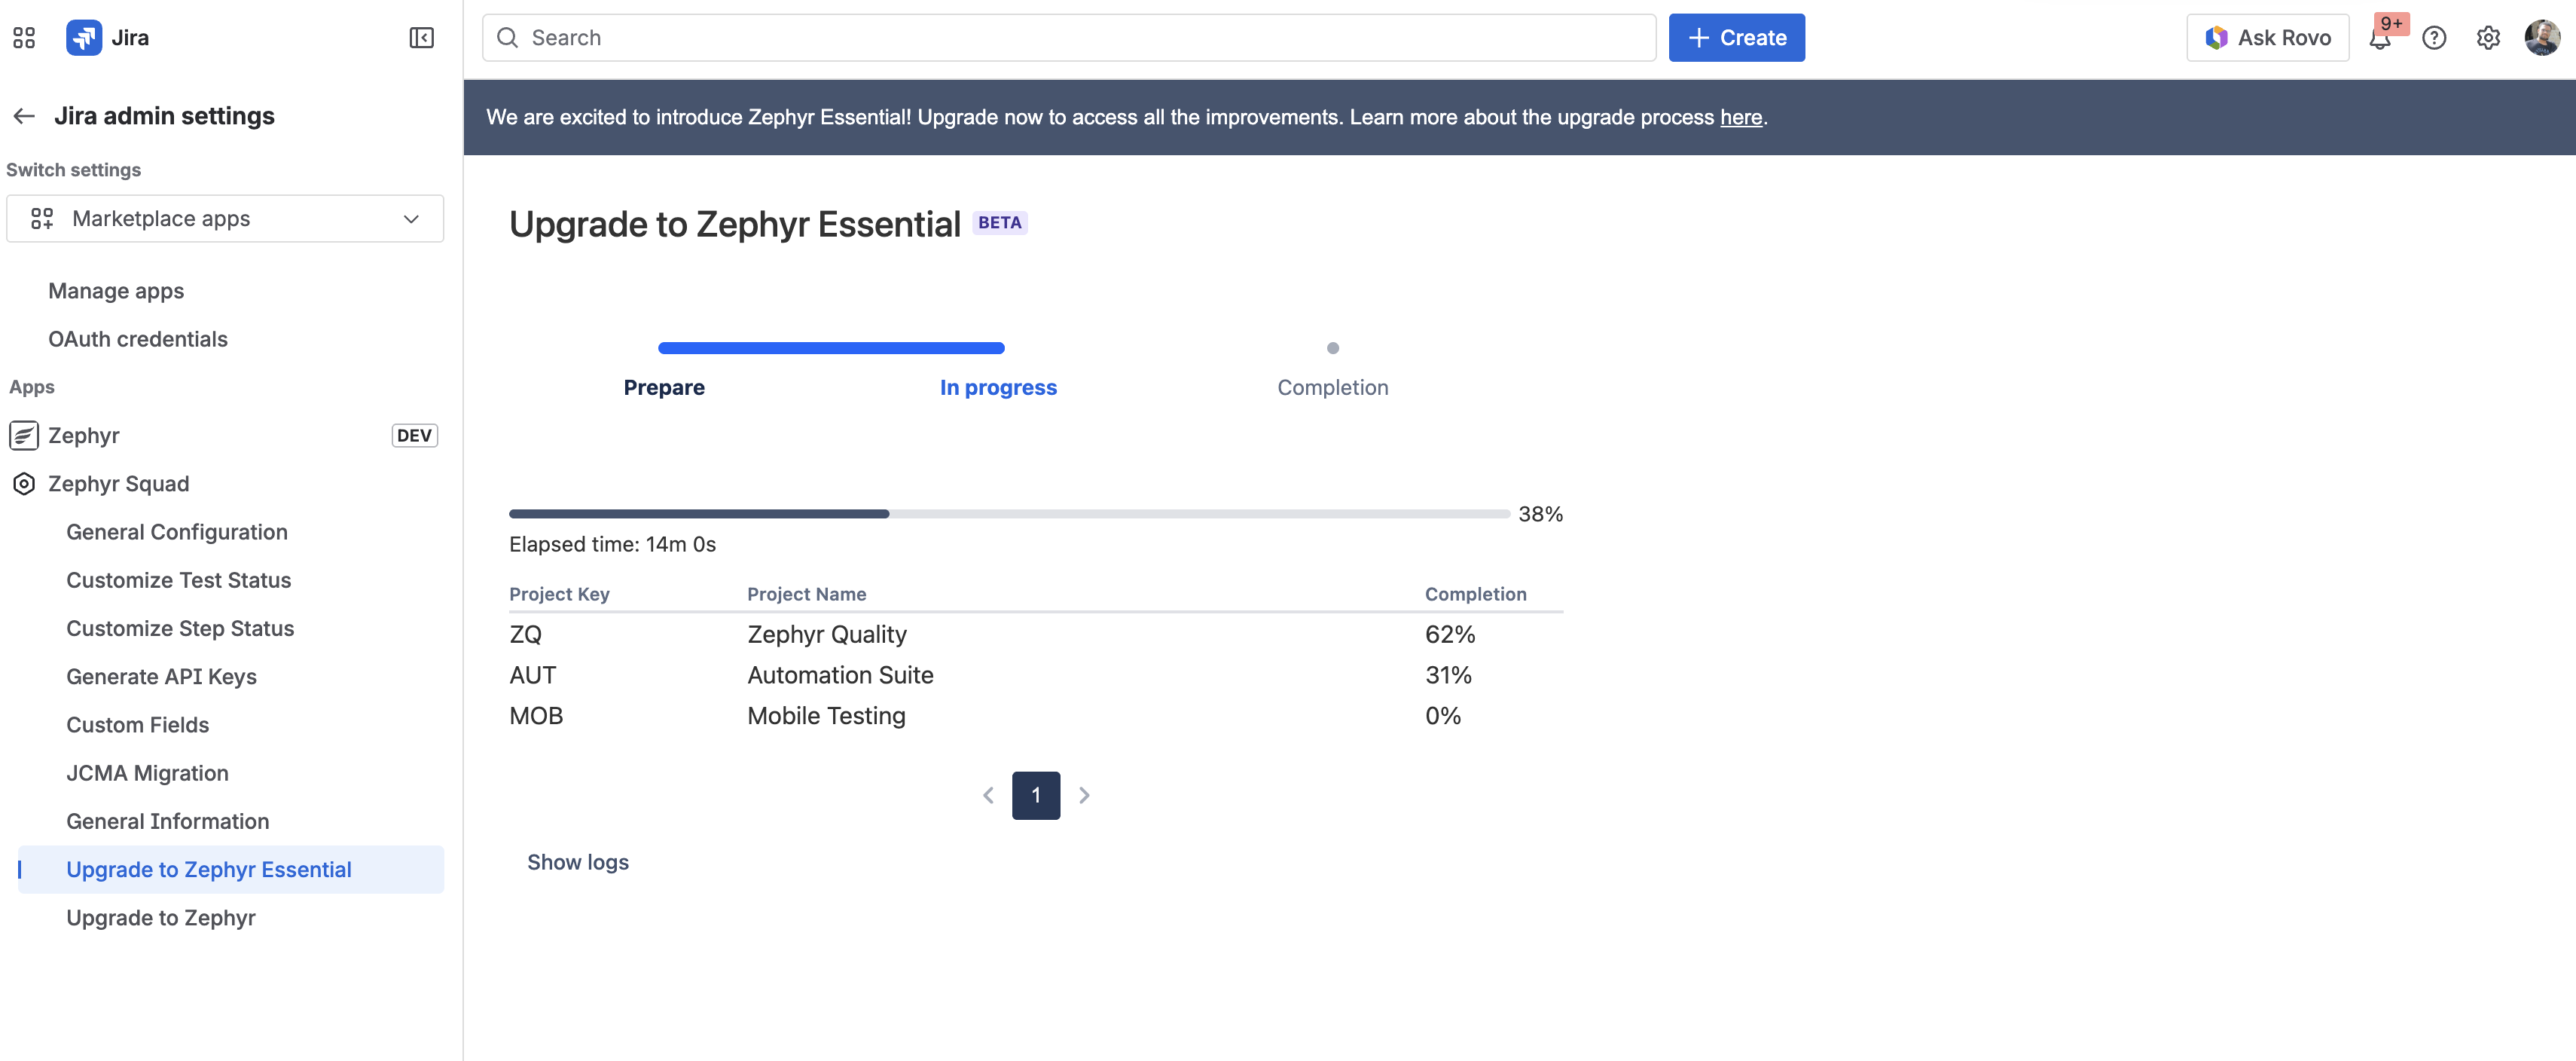Screen dimensions: 2576x1061
Task: Click the 38% upgrade progress bar
Action: 1009,514
